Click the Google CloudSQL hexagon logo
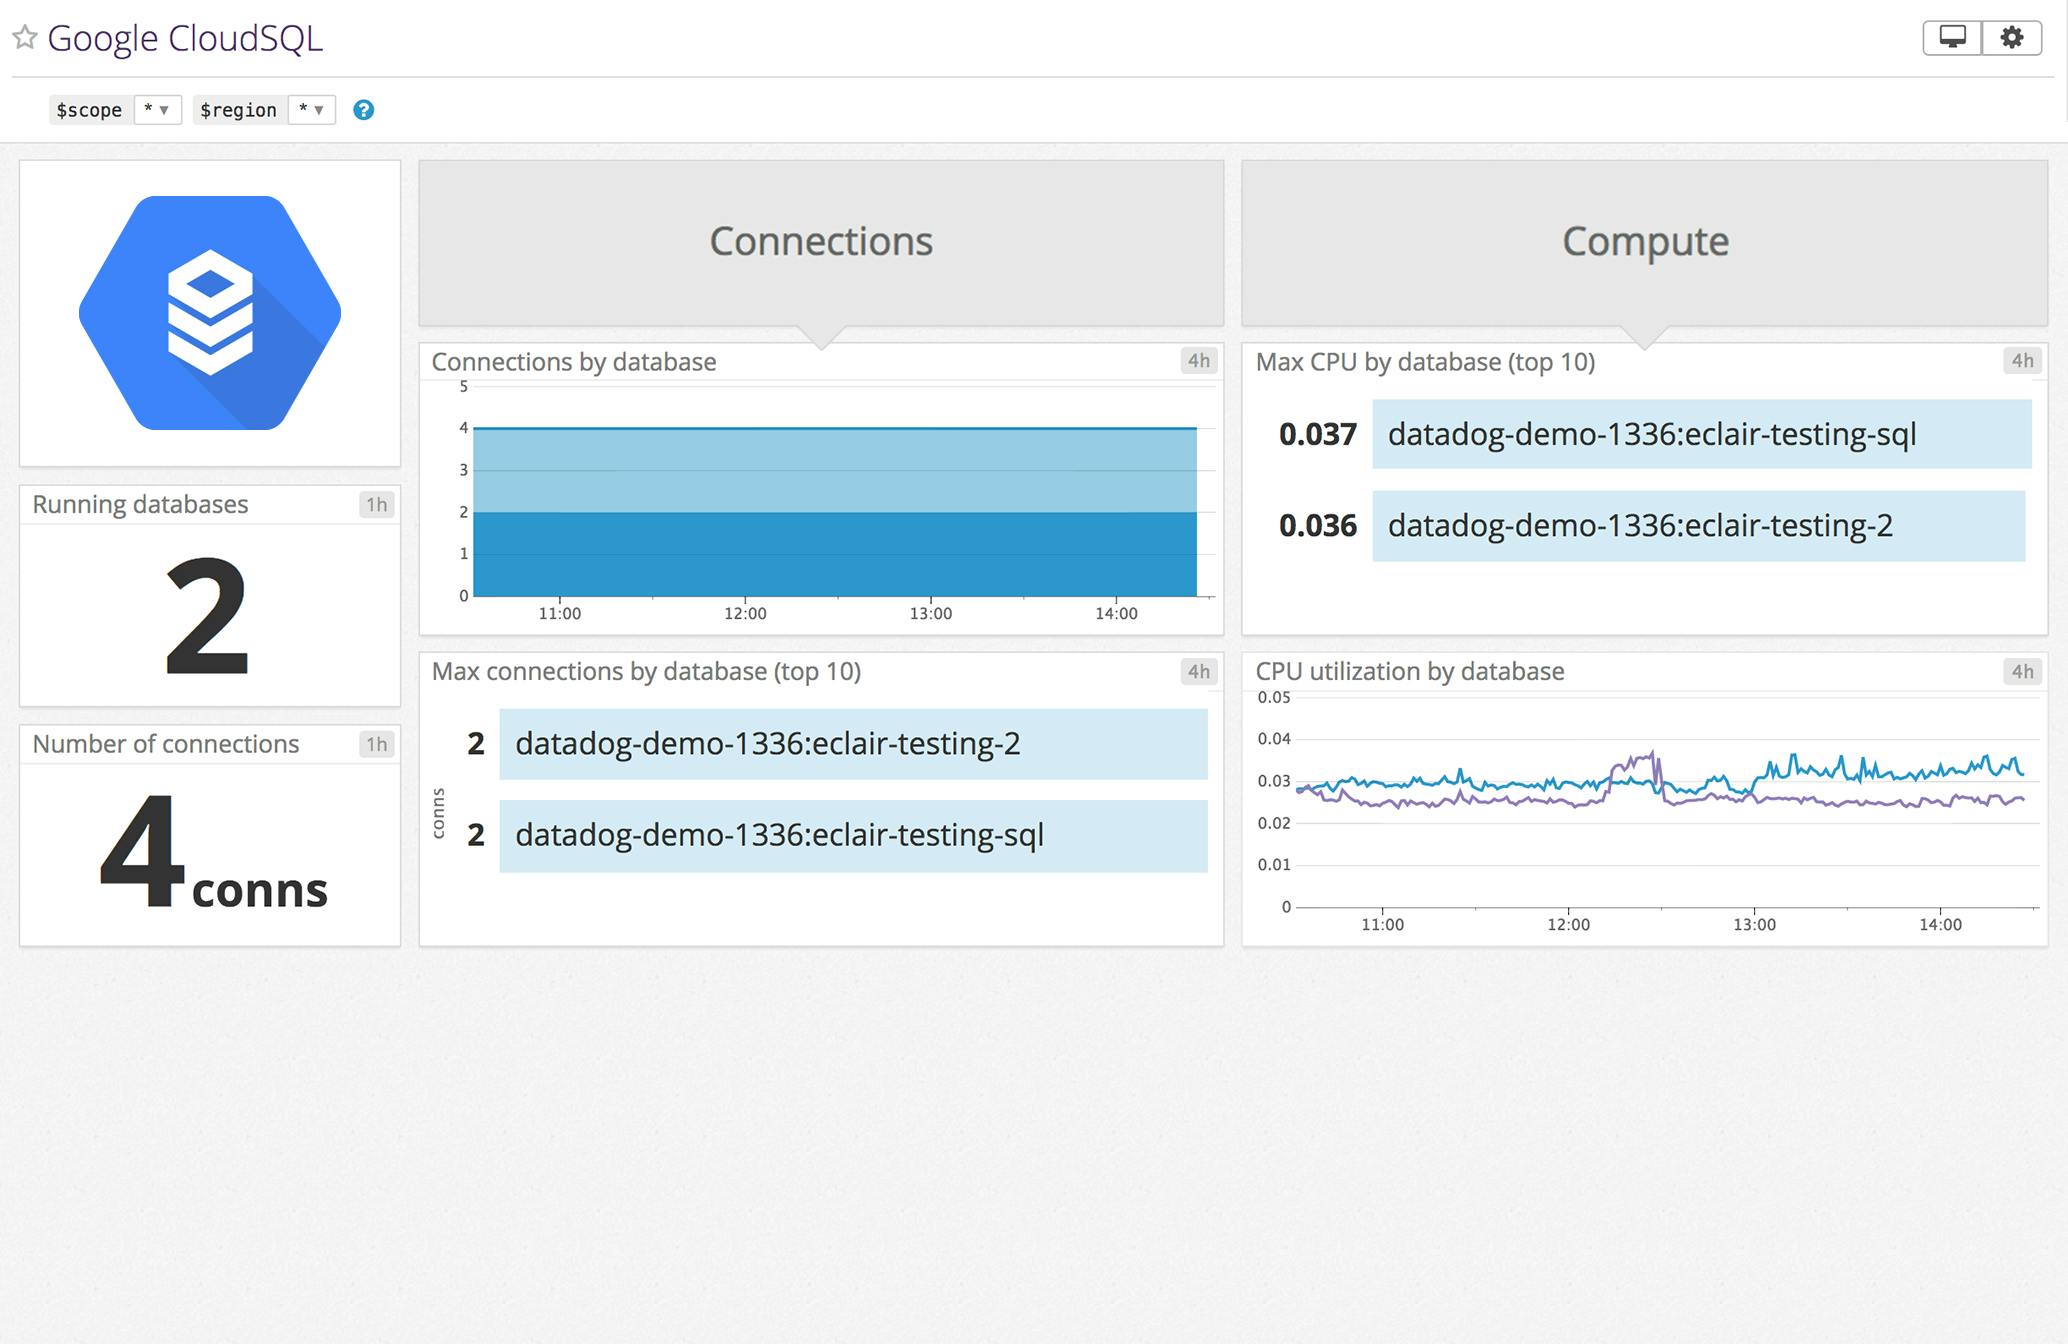The height and width of the screenshot is (1344, 2068). click(210, 313)
